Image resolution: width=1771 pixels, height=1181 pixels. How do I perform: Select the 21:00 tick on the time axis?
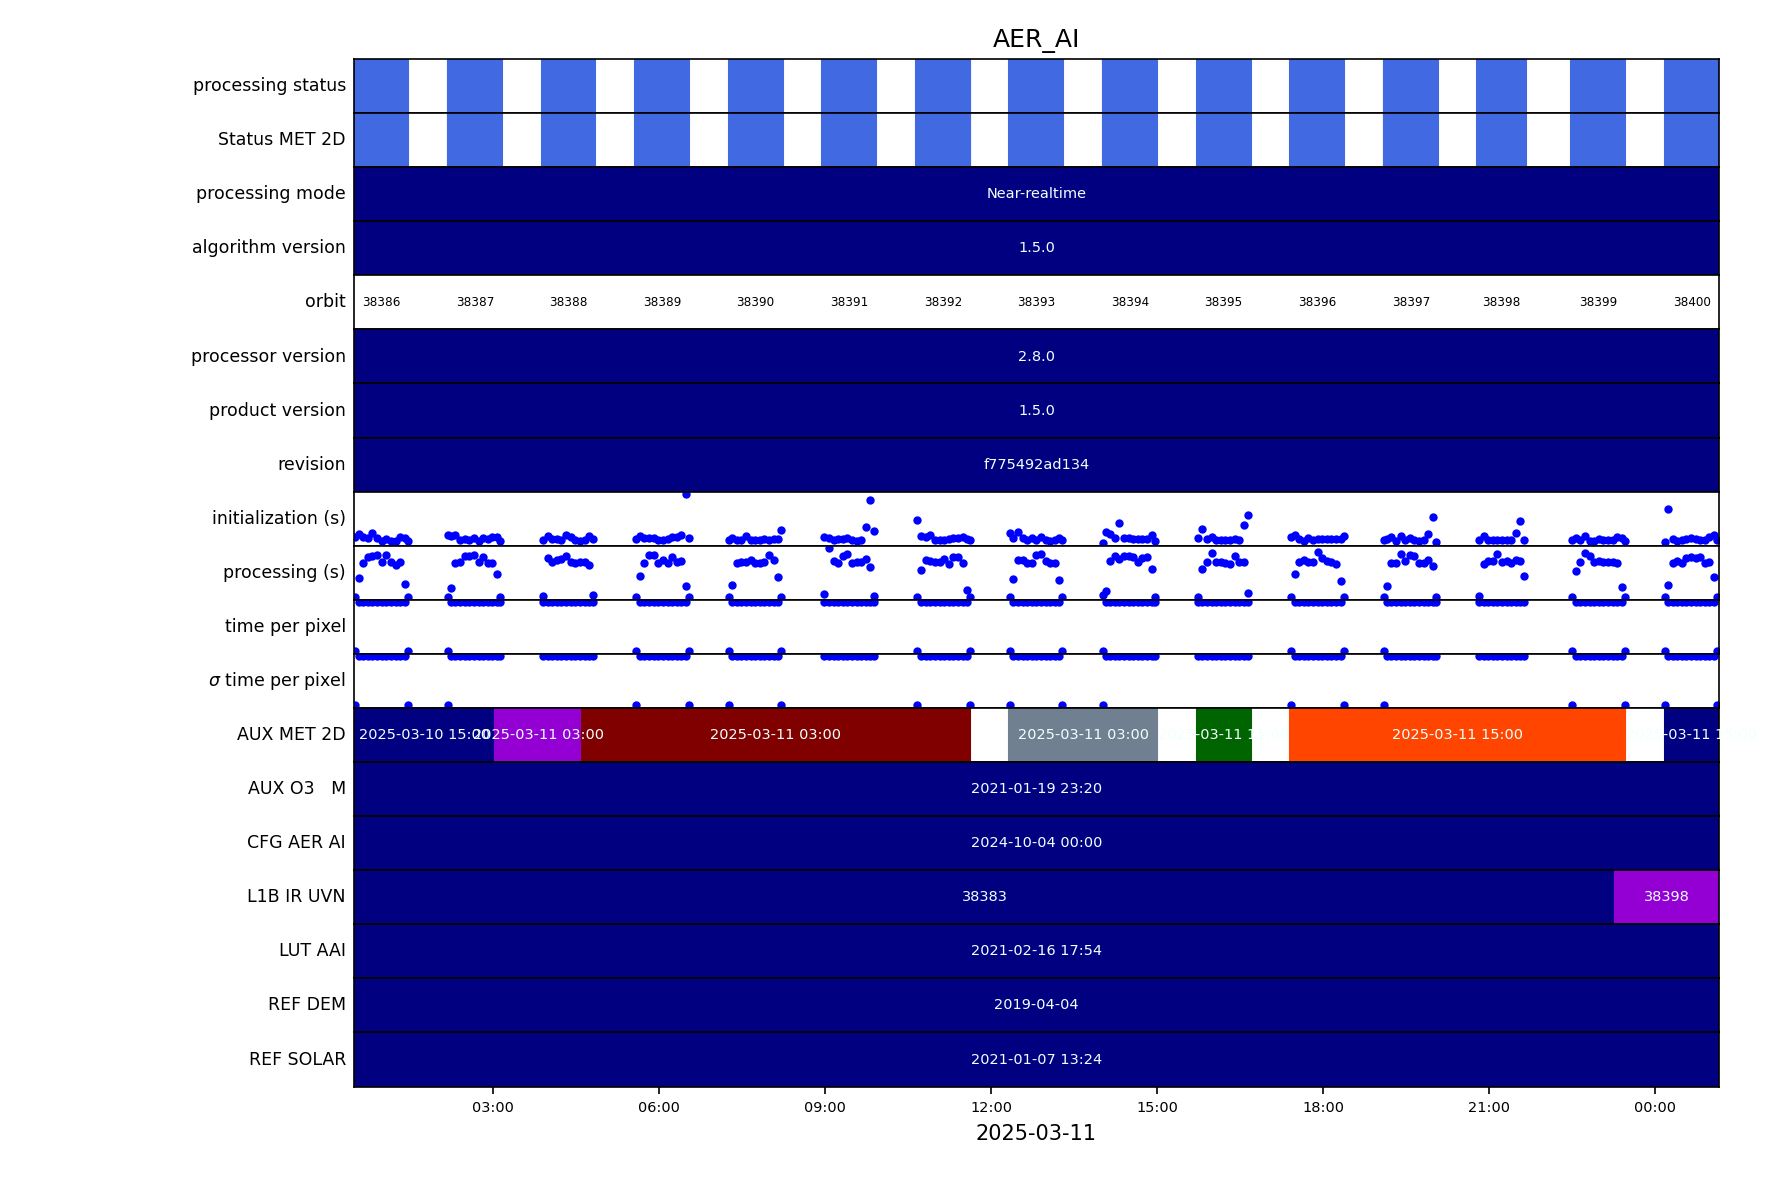coord(1488,1108)
